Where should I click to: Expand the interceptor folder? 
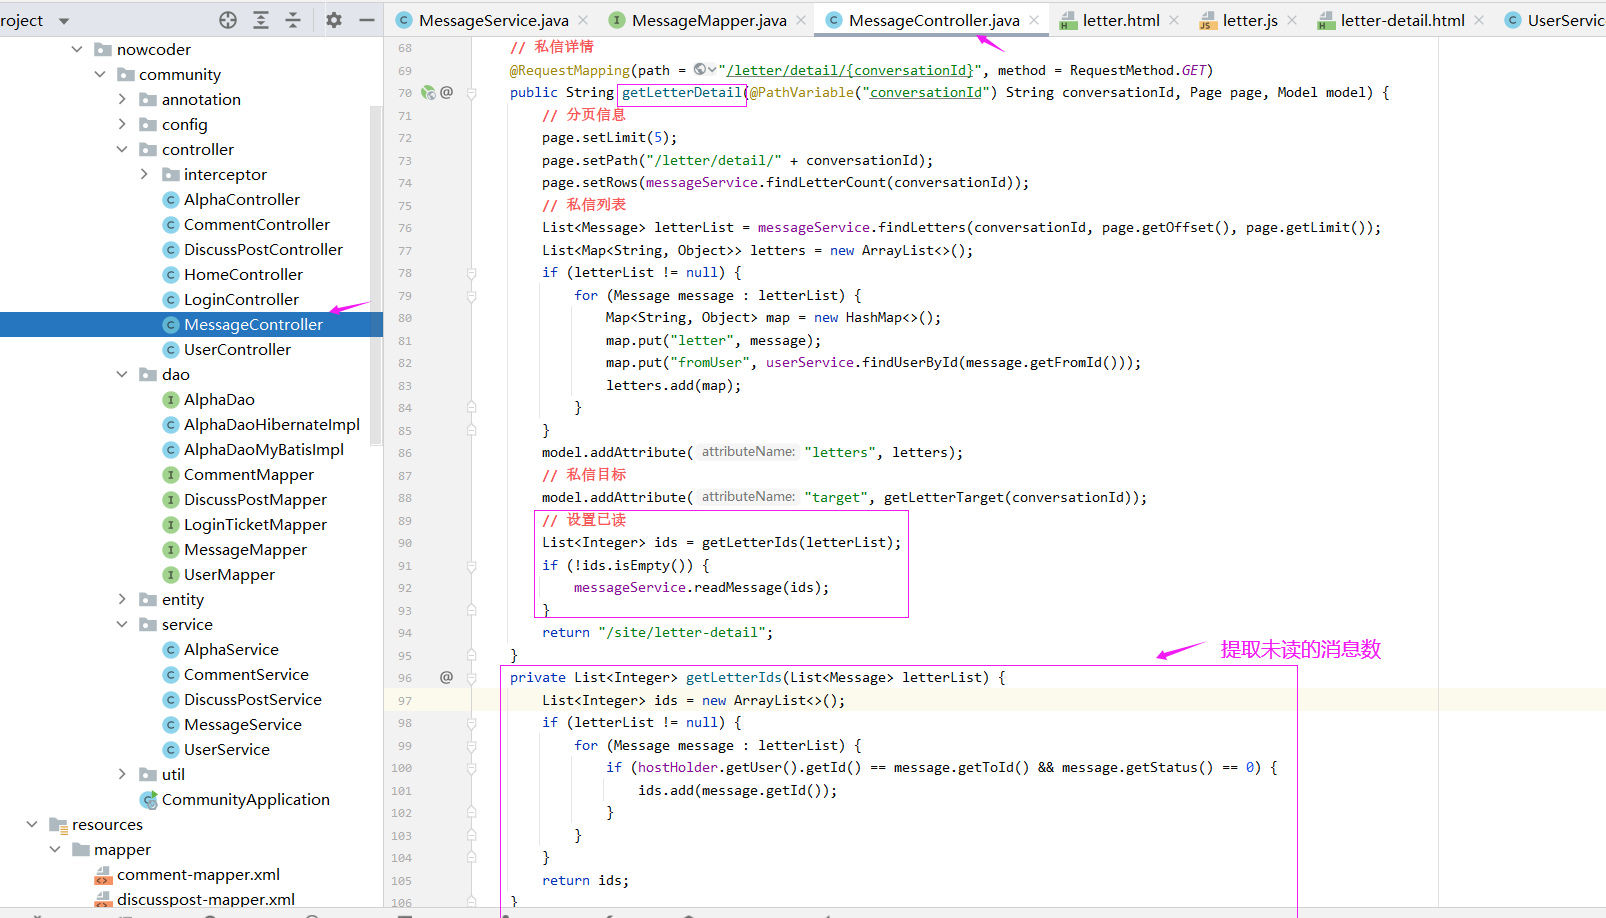tap(144, 174)
